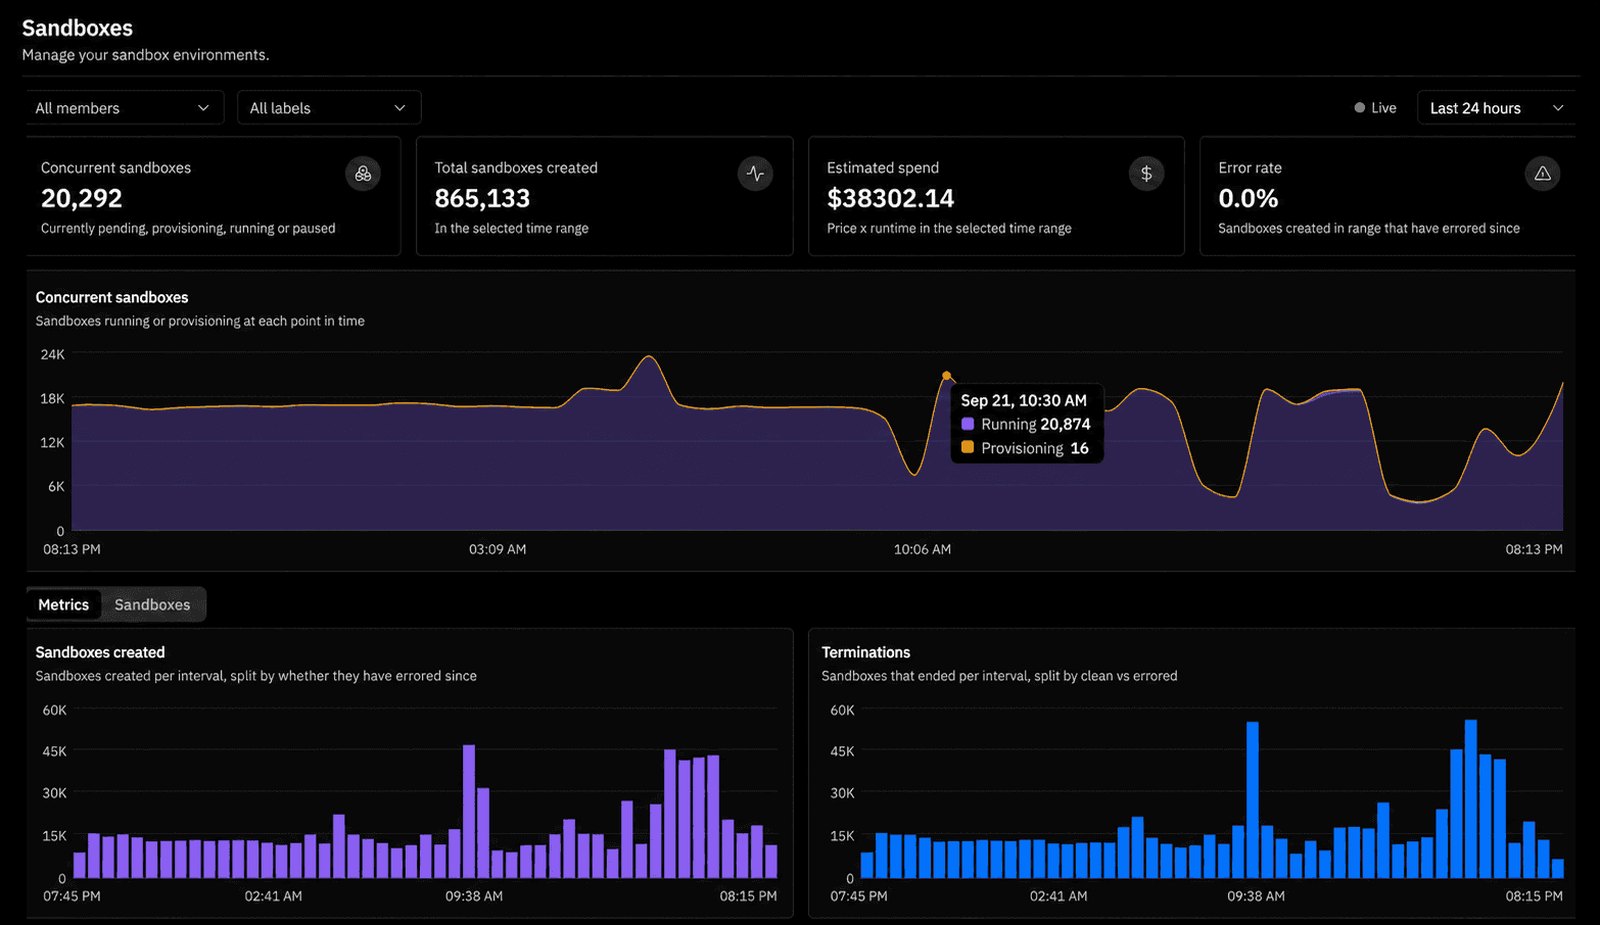Click the Sandboxes created chart title

[x=100, y=652]
